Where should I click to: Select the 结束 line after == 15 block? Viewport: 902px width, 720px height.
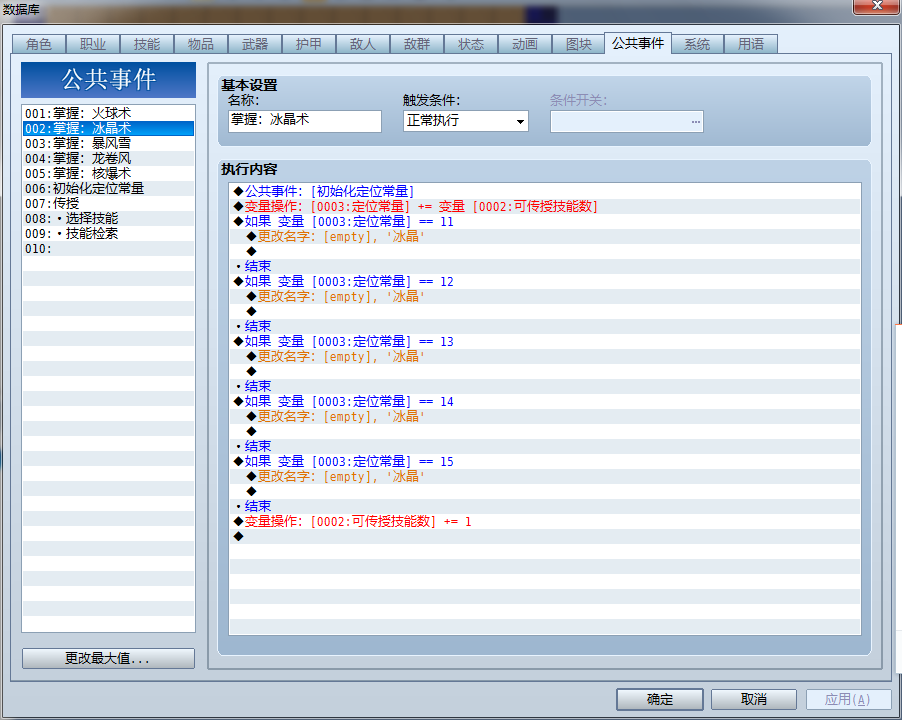coord(545,506)
